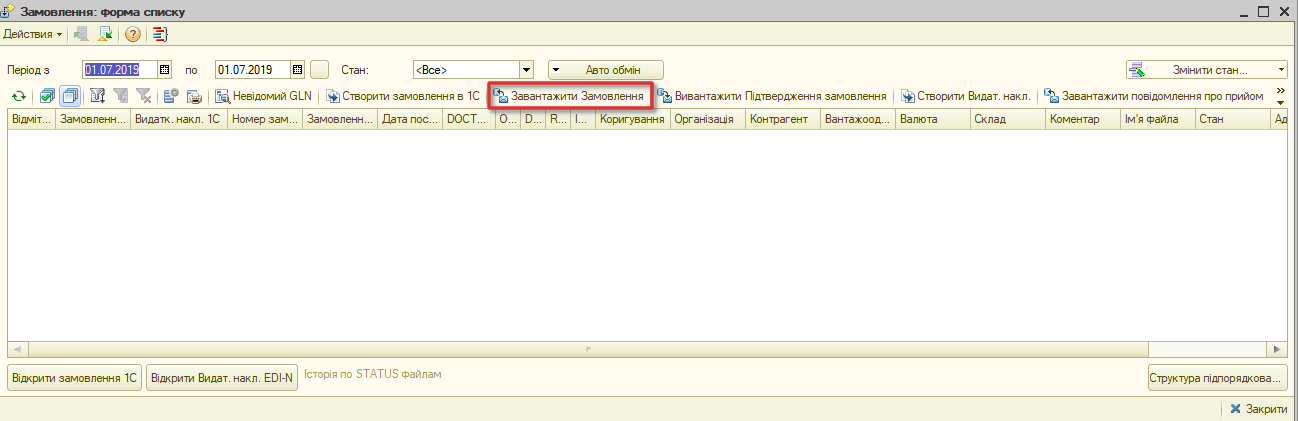Click Завантажити Замовлення button
The height and width of the screenshot is (421, 1298).
[569, 97]
